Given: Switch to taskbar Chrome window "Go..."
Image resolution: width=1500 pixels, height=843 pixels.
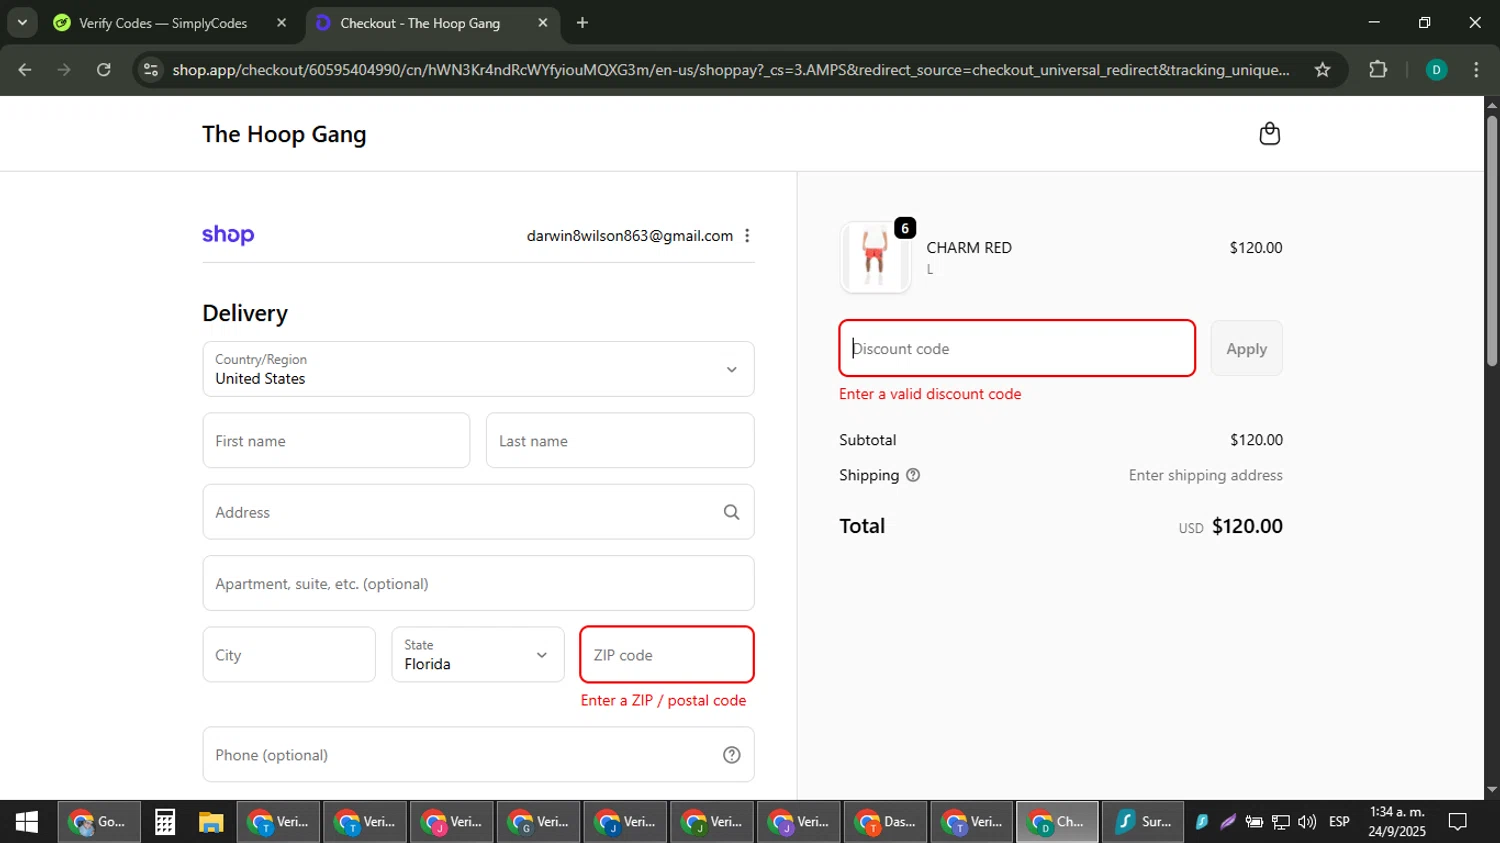Looking at the screenshot, I should click(98, 822).
